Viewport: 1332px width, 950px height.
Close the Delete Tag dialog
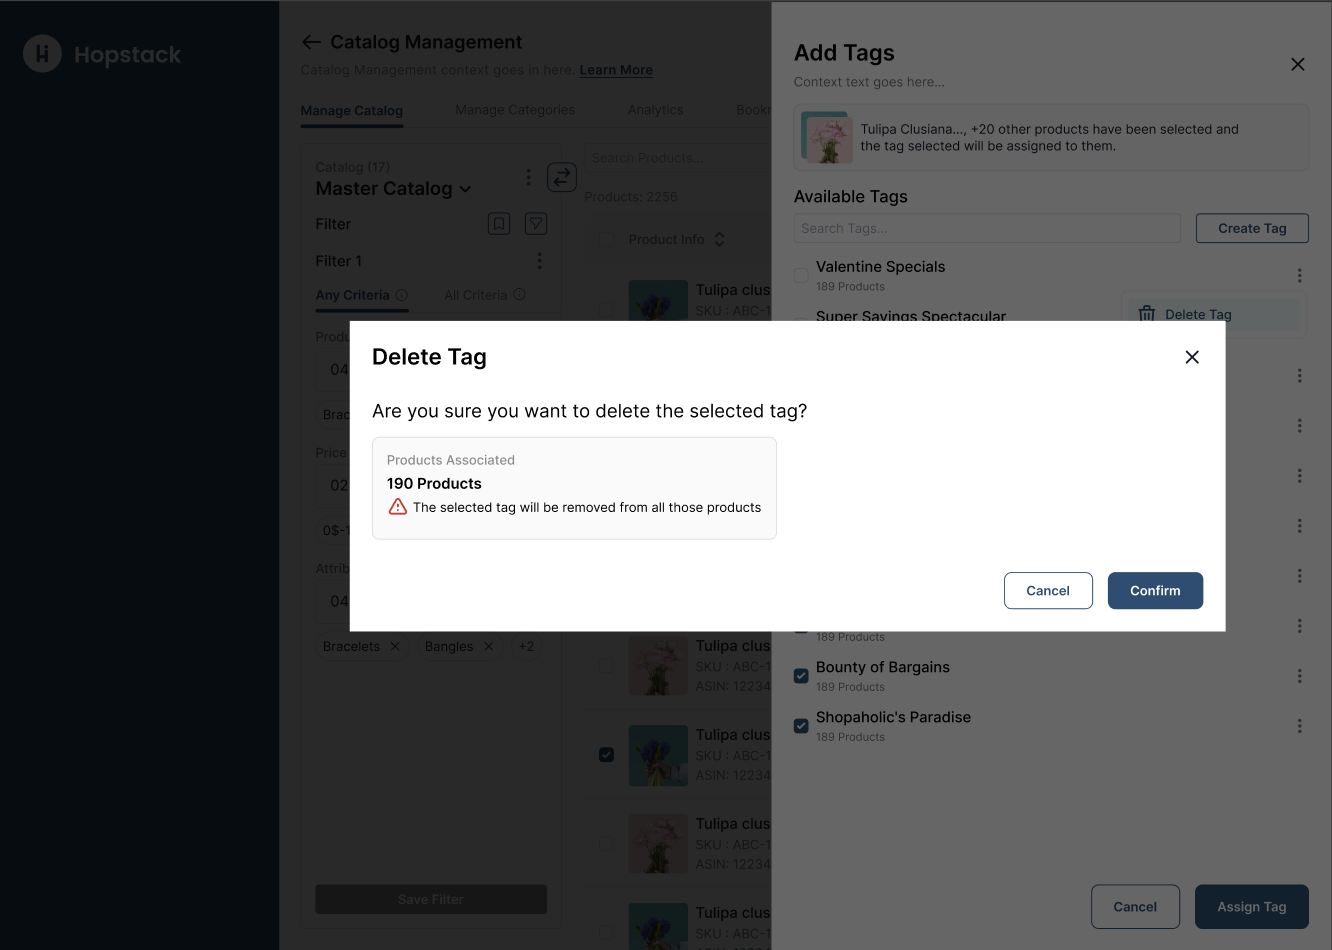tap(1191, 357)
